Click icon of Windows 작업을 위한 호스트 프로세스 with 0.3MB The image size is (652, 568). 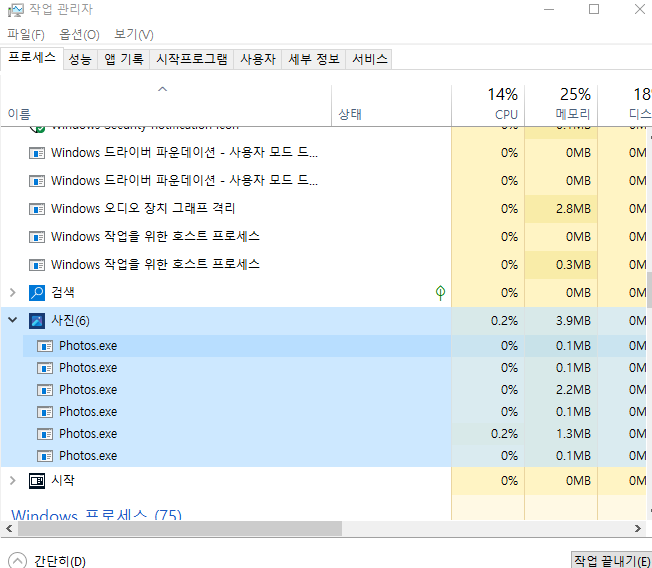coord(37,265)
